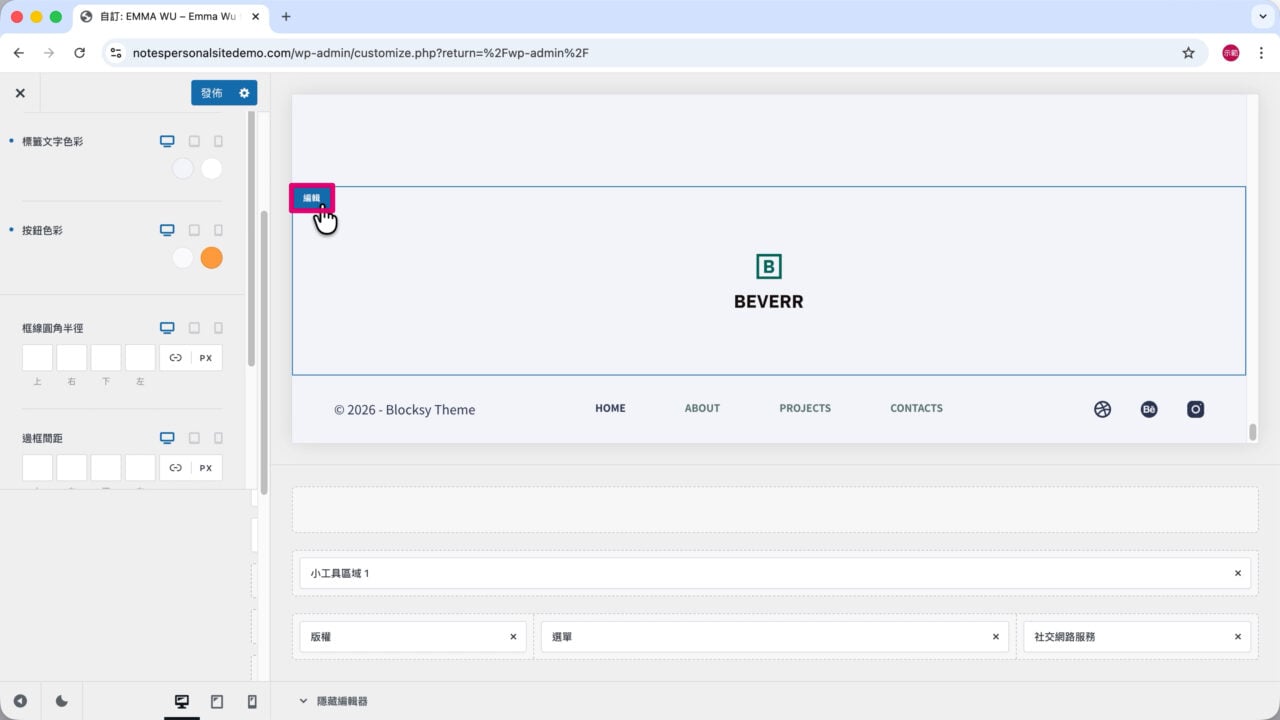1280x720 pixels.
Task: Select tablet device icon for 標籤文字色彩
Action: (x=194, y=142)
